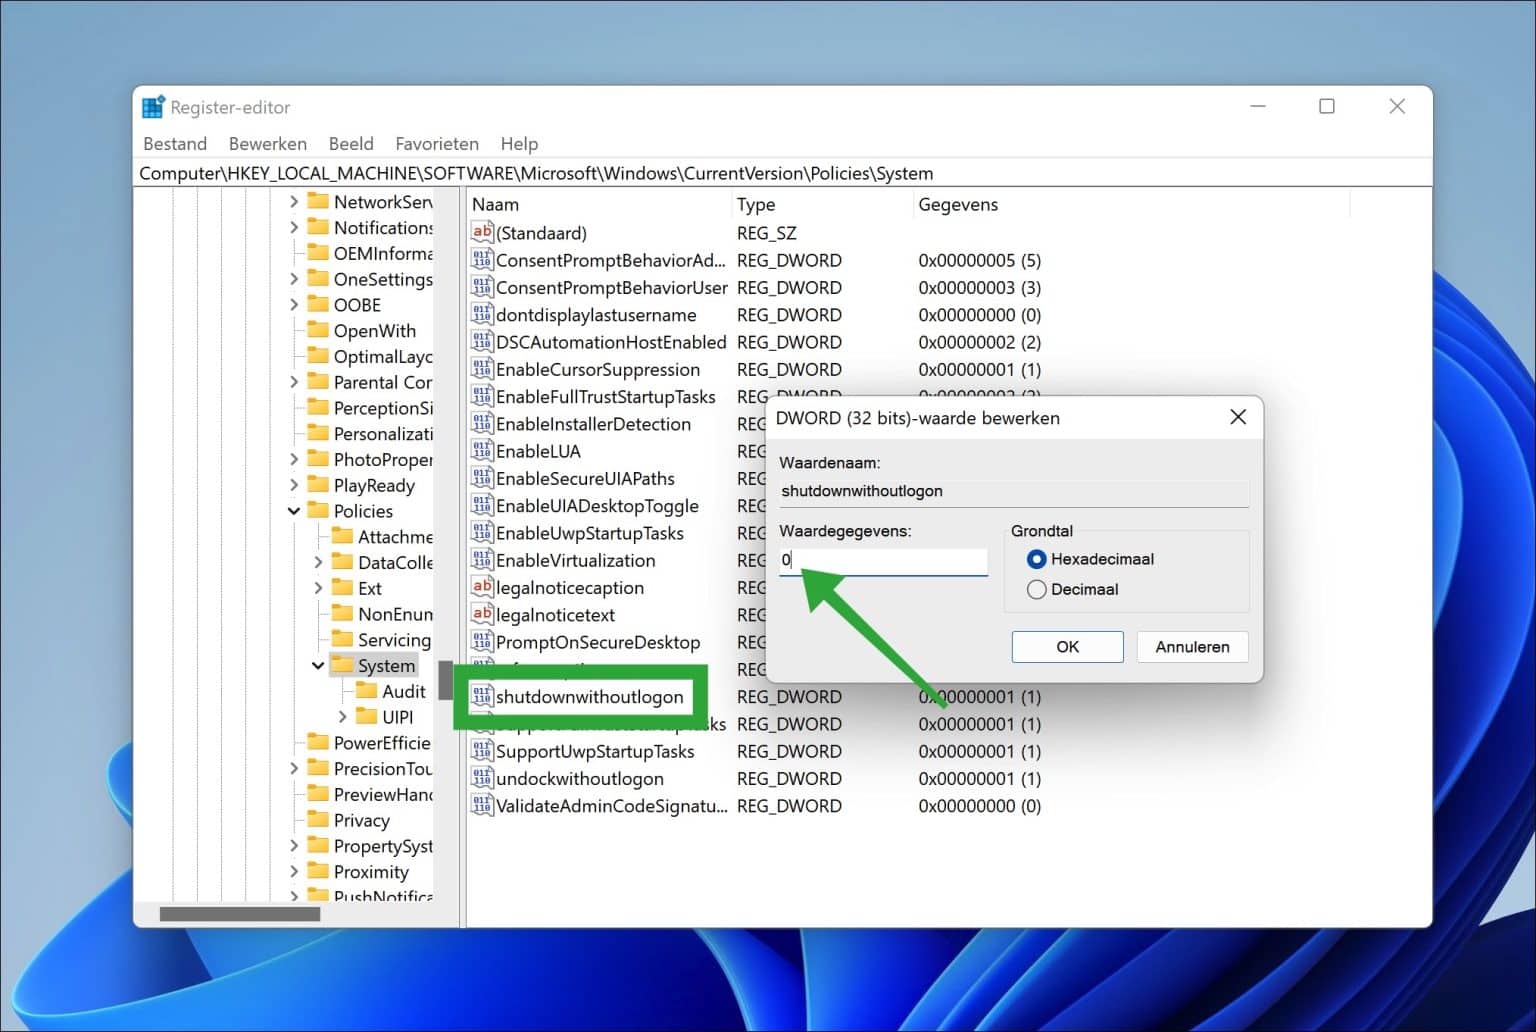Image resolution: width=1536 pixels, height=1032 pixels.
Task: Click the Policies folder icon
Action: (318, 511)
